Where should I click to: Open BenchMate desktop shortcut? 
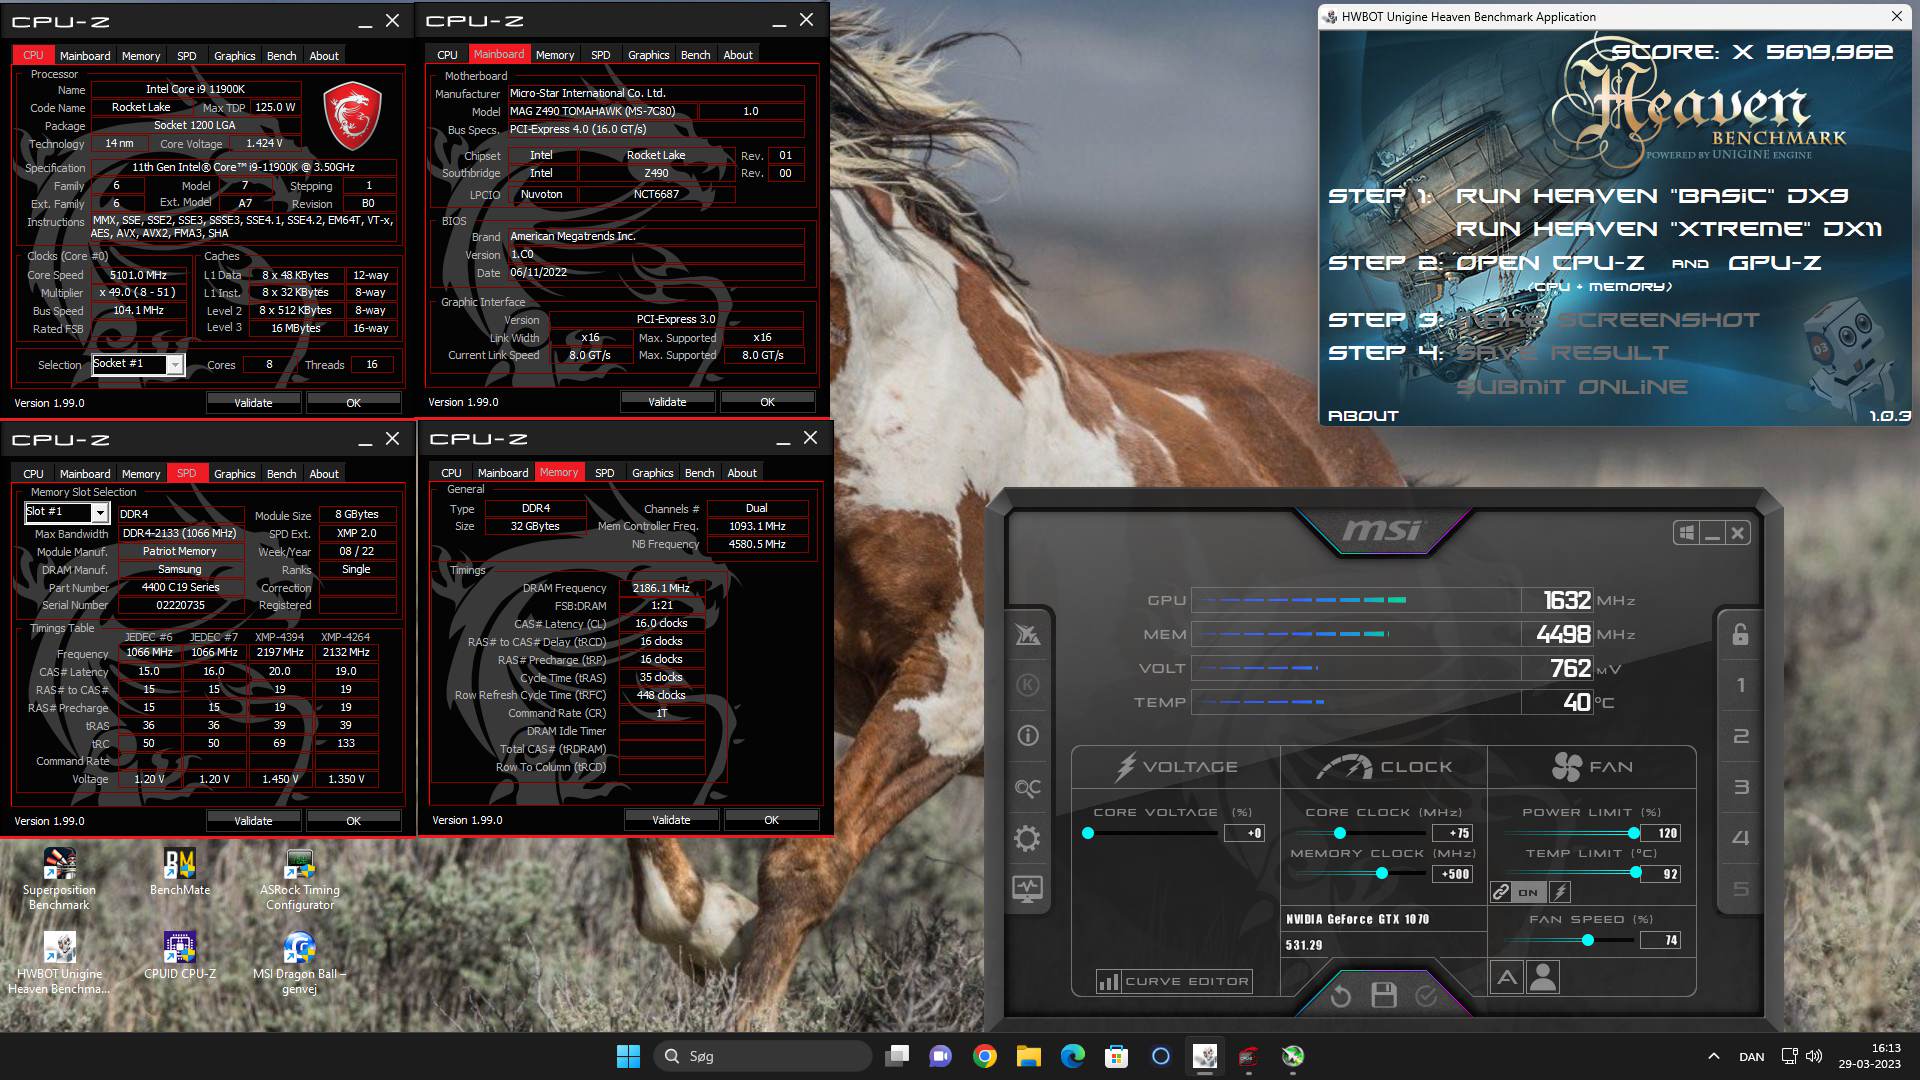180,872
